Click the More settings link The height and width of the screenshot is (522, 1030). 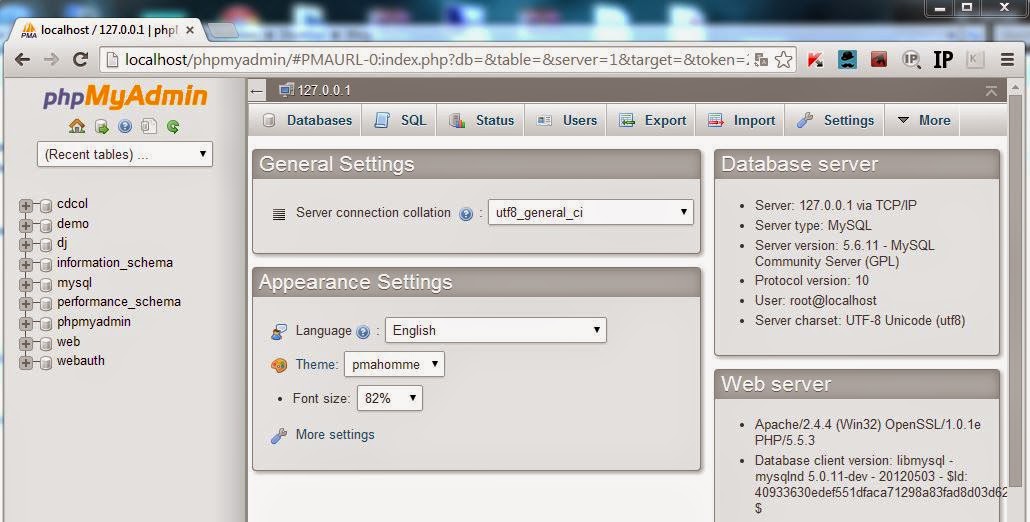coord(335,435)
